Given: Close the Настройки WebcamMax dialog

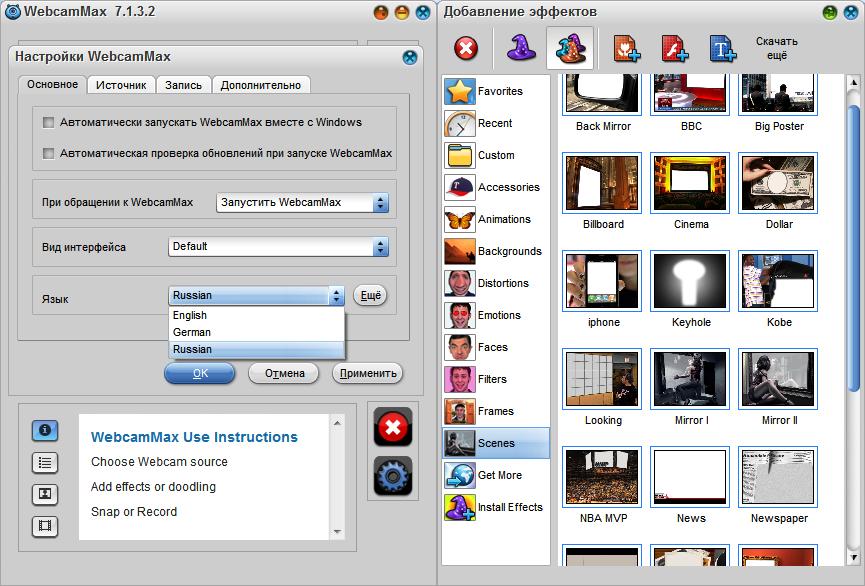Looking at the screenshot, I should click(410, 57).
